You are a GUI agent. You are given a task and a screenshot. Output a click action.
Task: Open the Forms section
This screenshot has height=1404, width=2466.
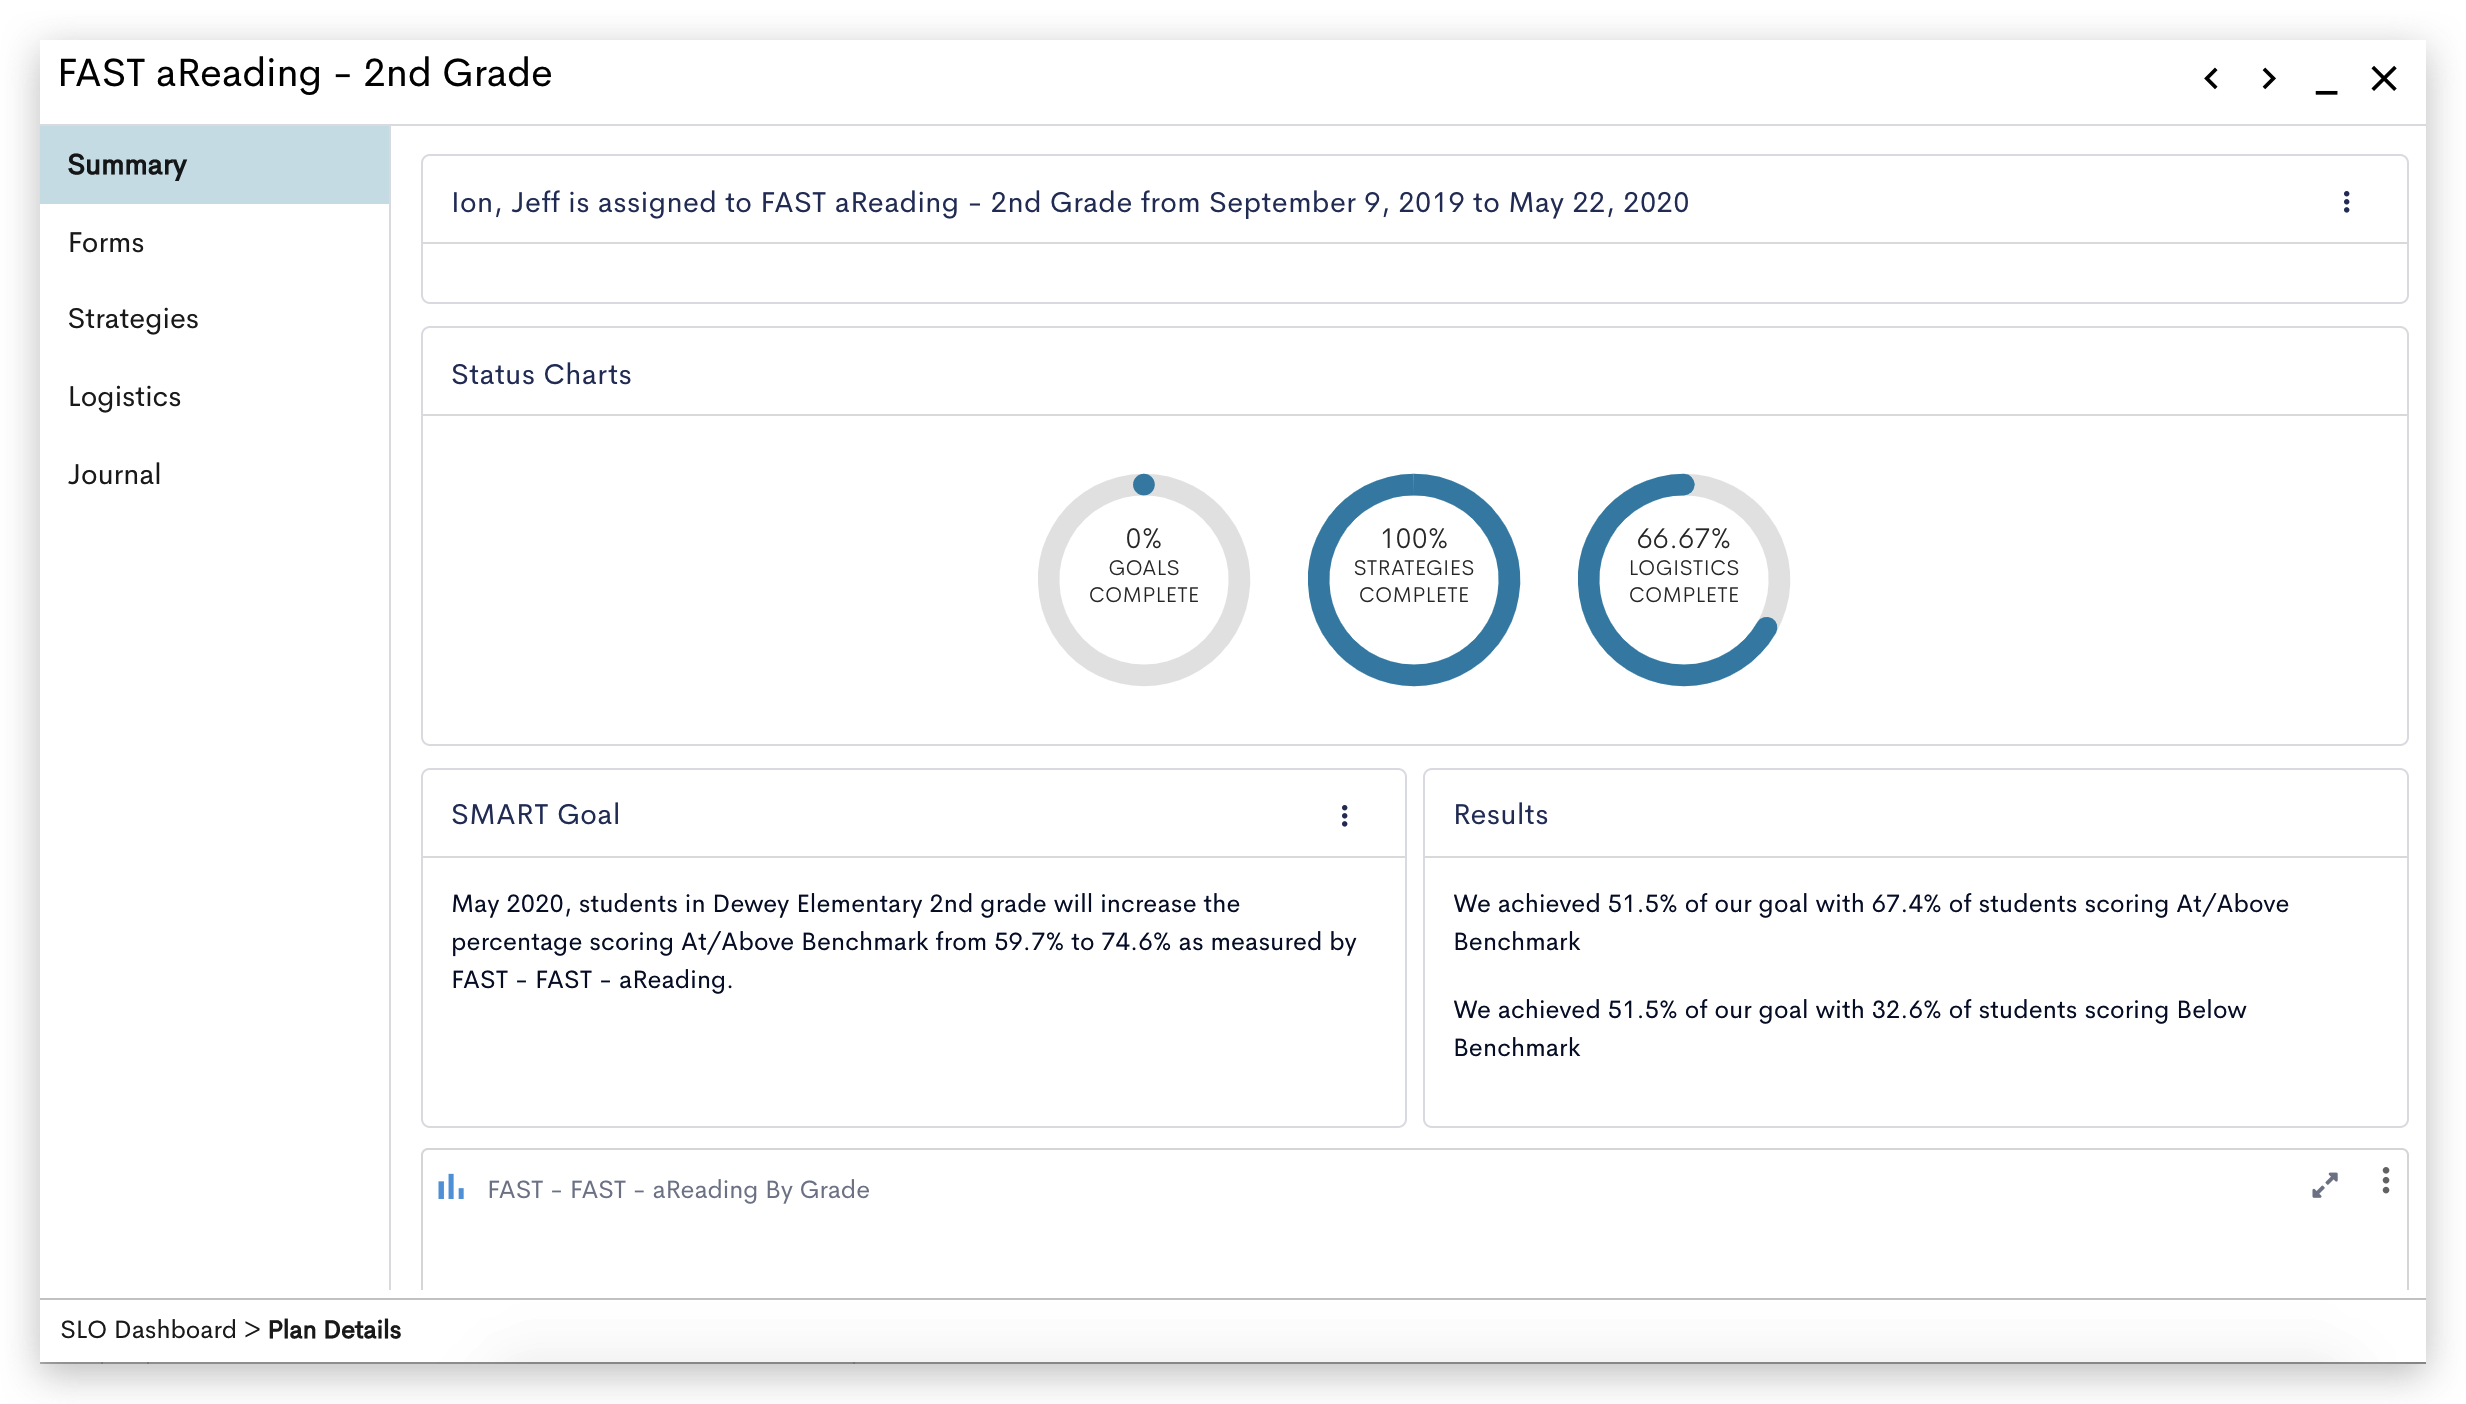coord(106,243)
